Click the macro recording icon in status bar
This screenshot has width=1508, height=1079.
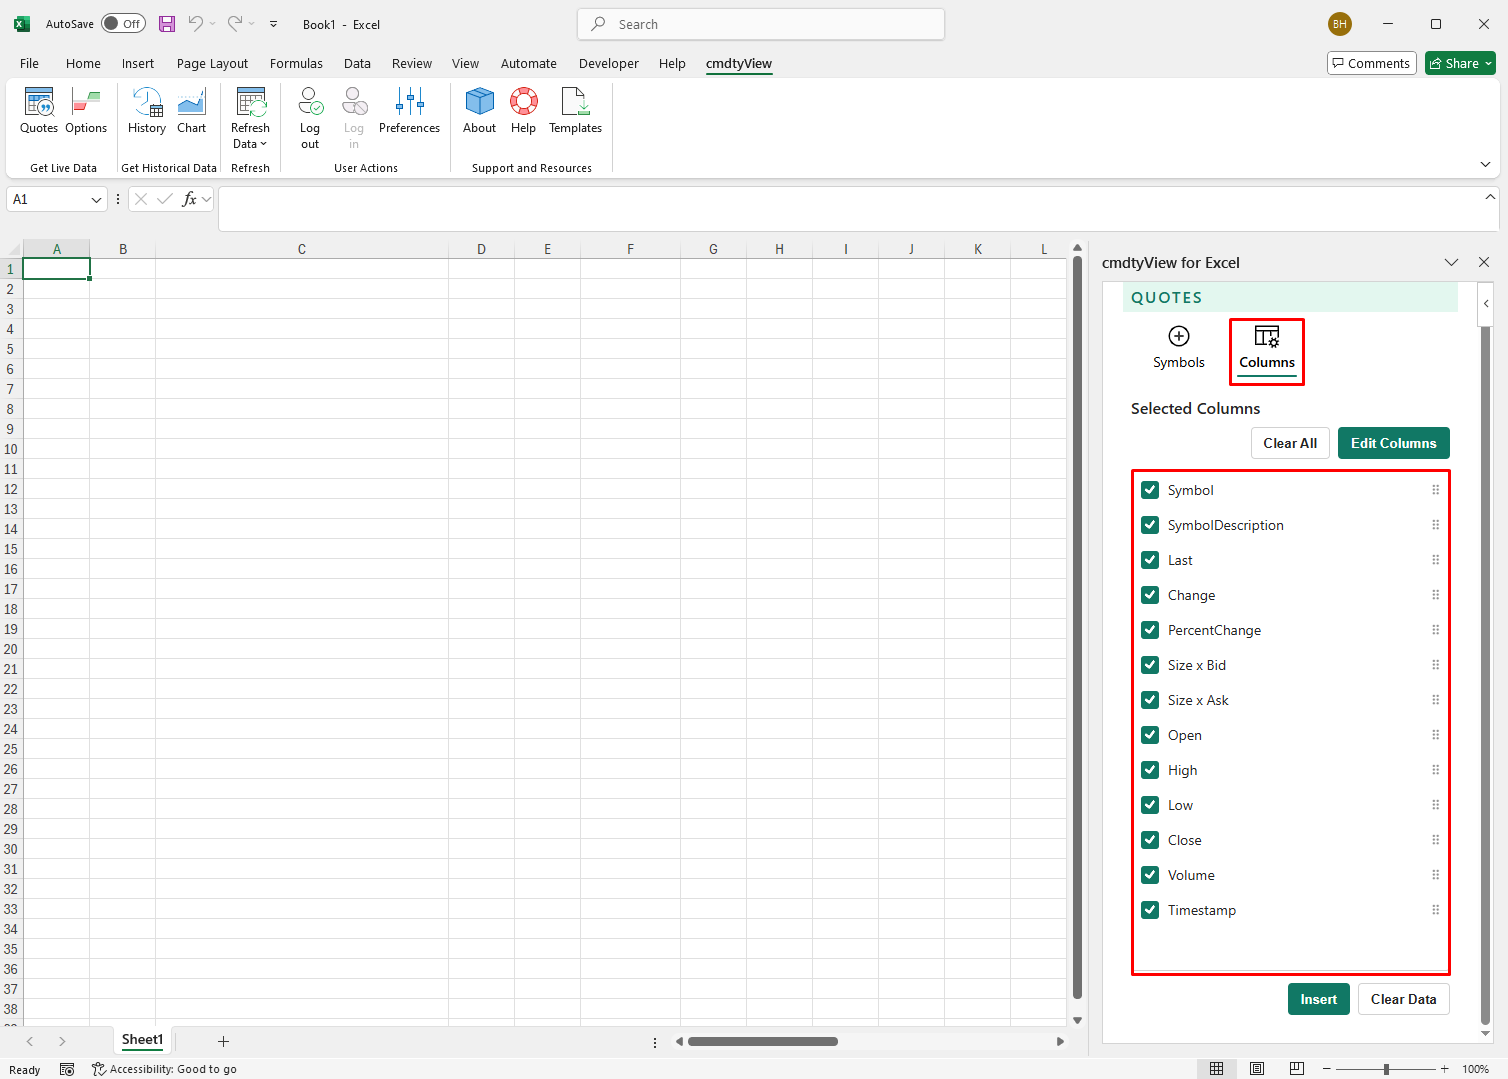pyautogui.click(x=67, y=1069)
